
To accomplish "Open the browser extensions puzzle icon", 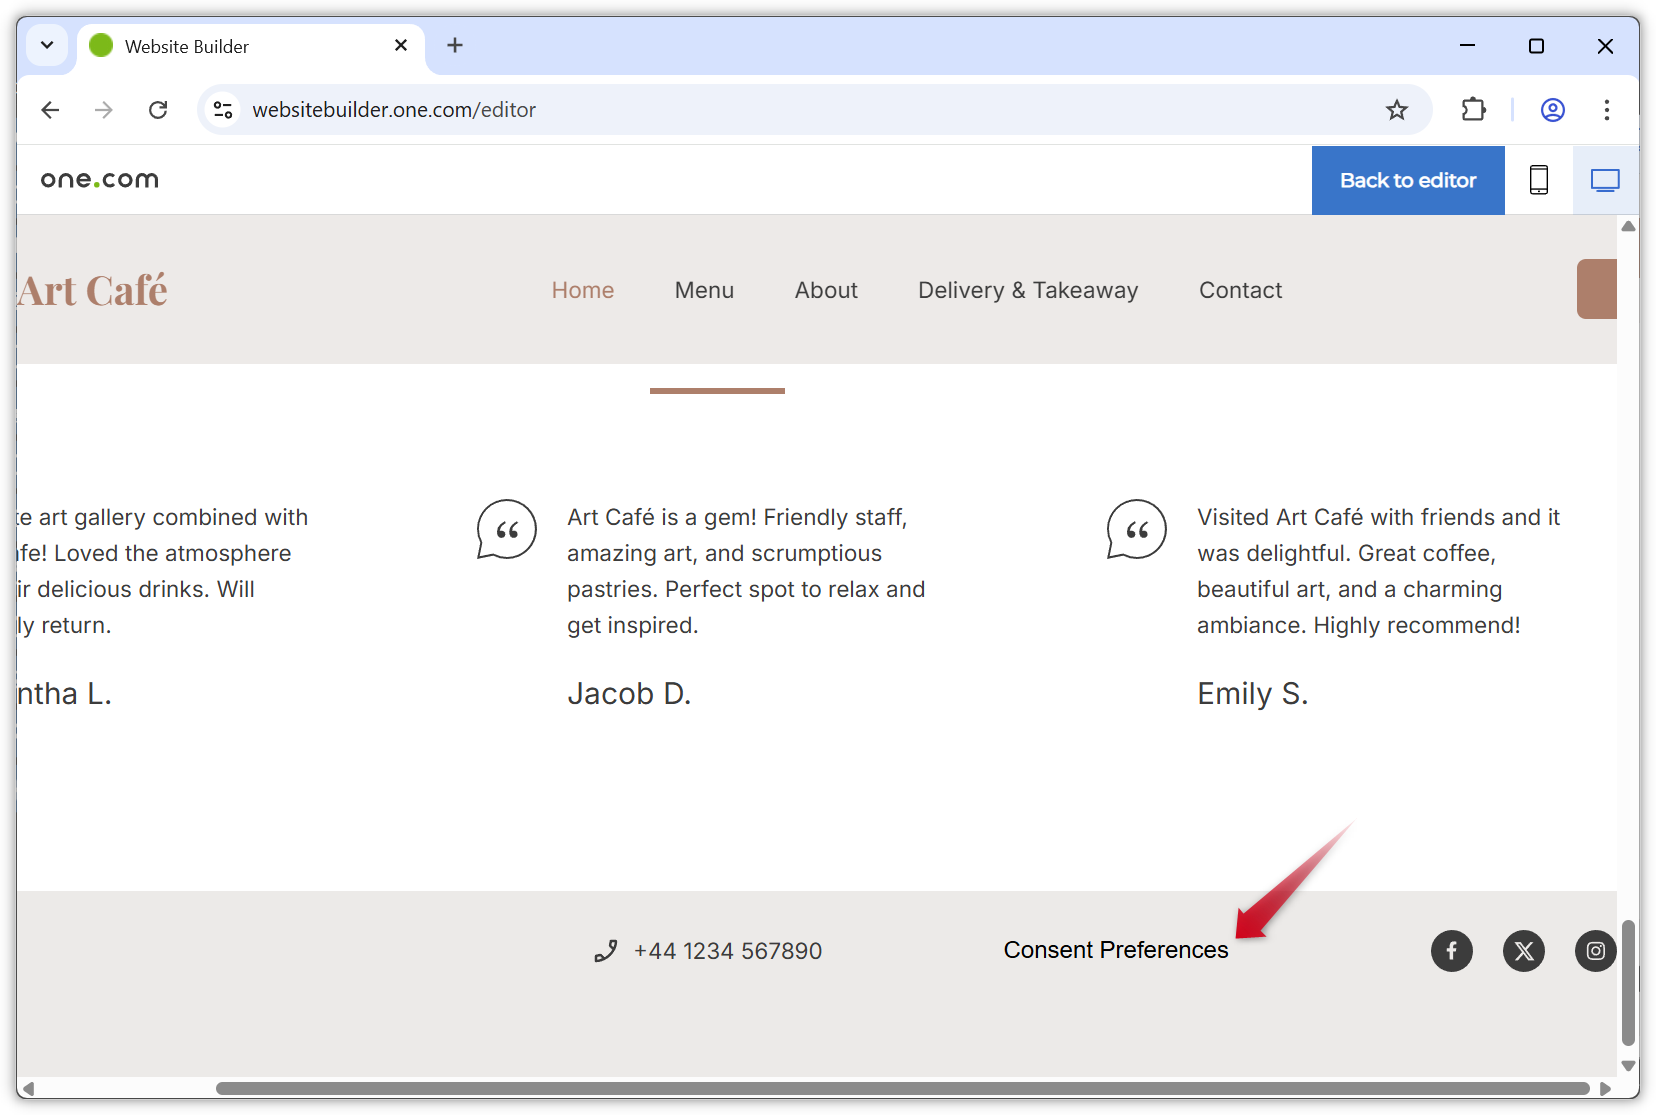I will coord(1473,110).
